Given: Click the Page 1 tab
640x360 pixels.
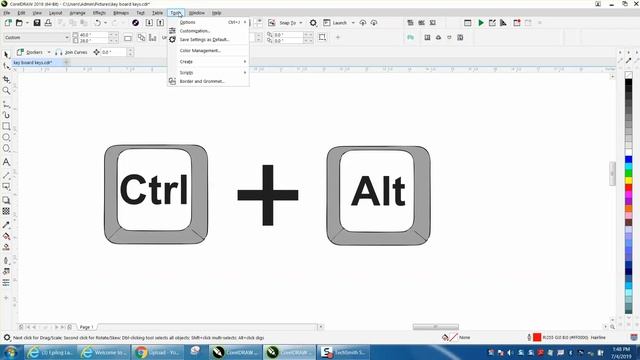Looking at the screenshot, I should pos(86,327).
